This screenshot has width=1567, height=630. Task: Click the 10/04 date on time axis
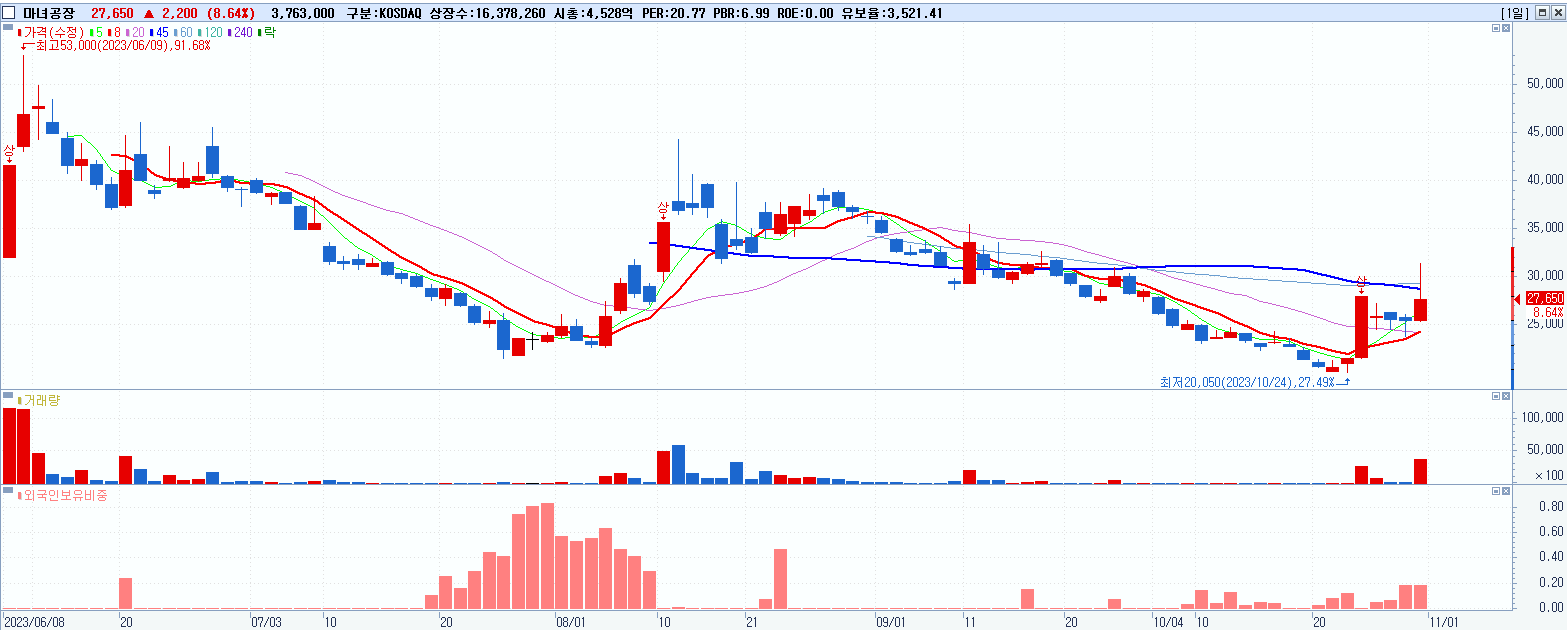[x=1169, y=621]
